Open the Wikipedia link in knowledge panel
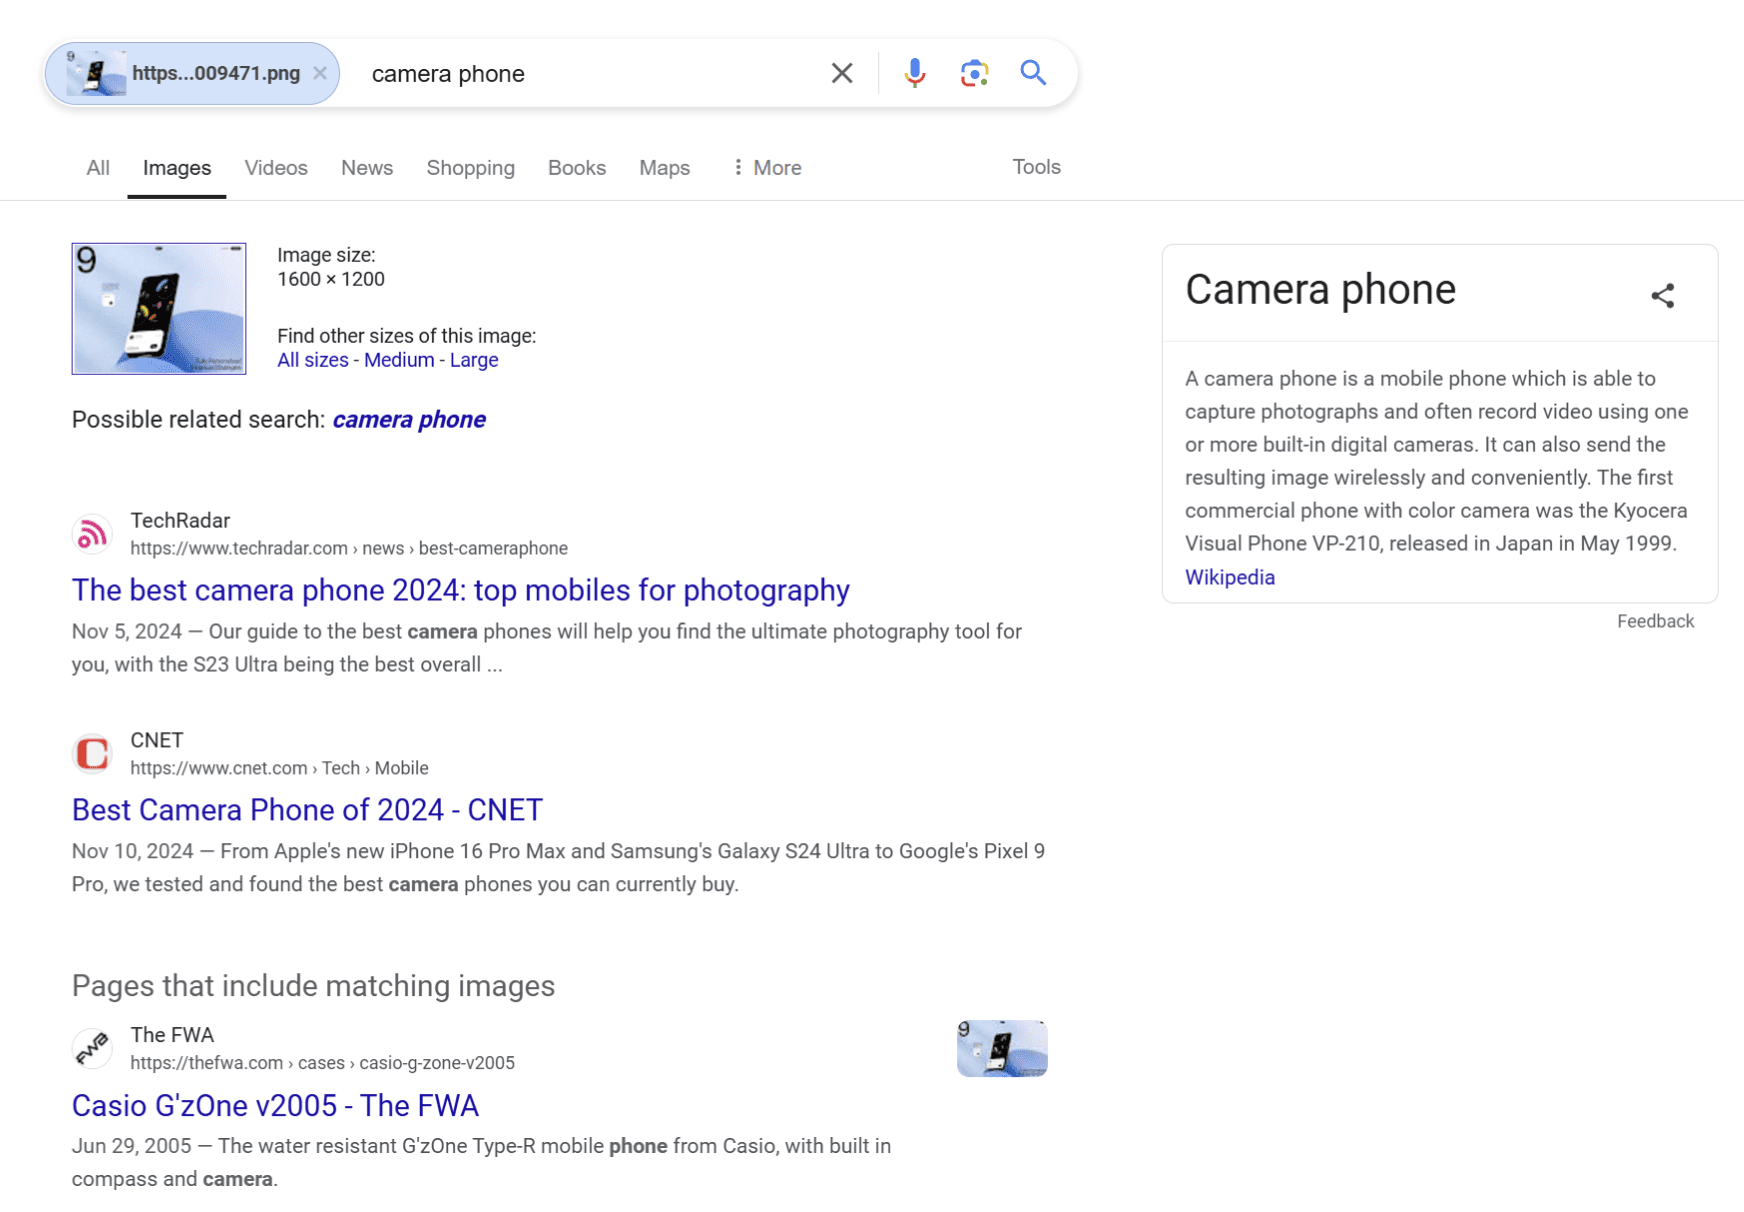 1230,577
